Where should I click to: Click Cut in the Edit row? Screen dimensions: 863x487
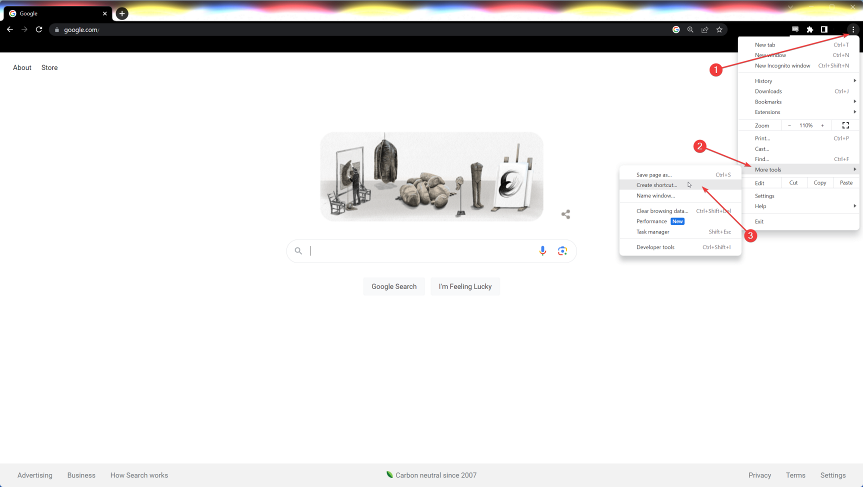[x=793, y=183]
